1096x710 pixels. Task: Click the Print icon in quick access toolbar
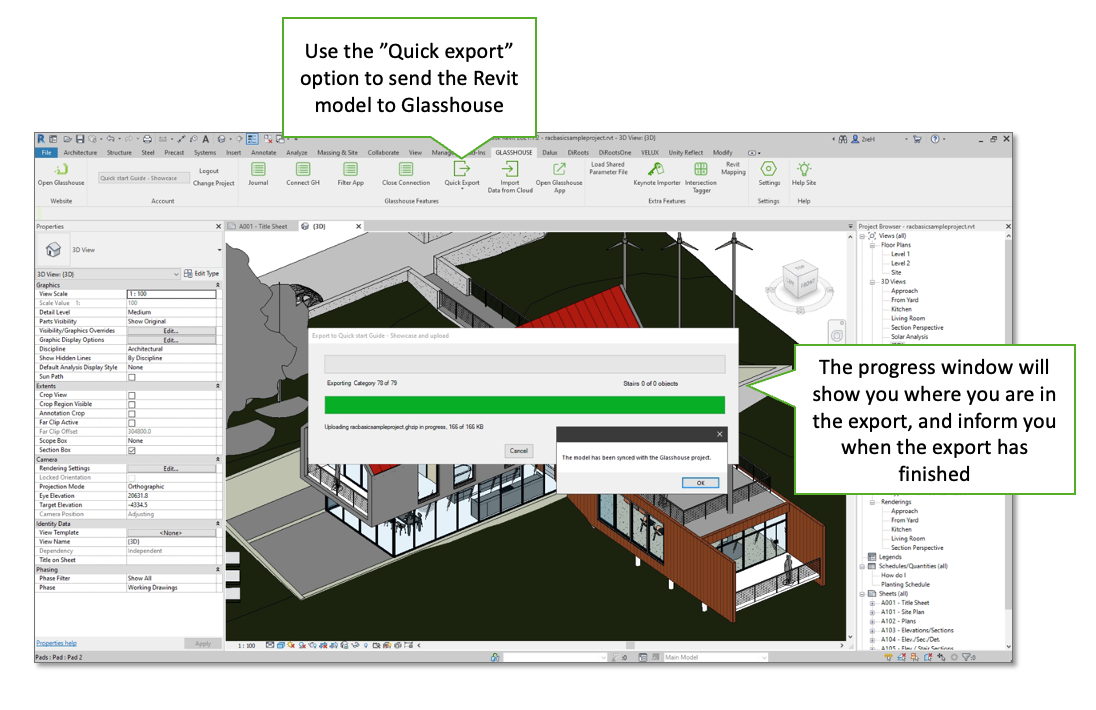147,139
